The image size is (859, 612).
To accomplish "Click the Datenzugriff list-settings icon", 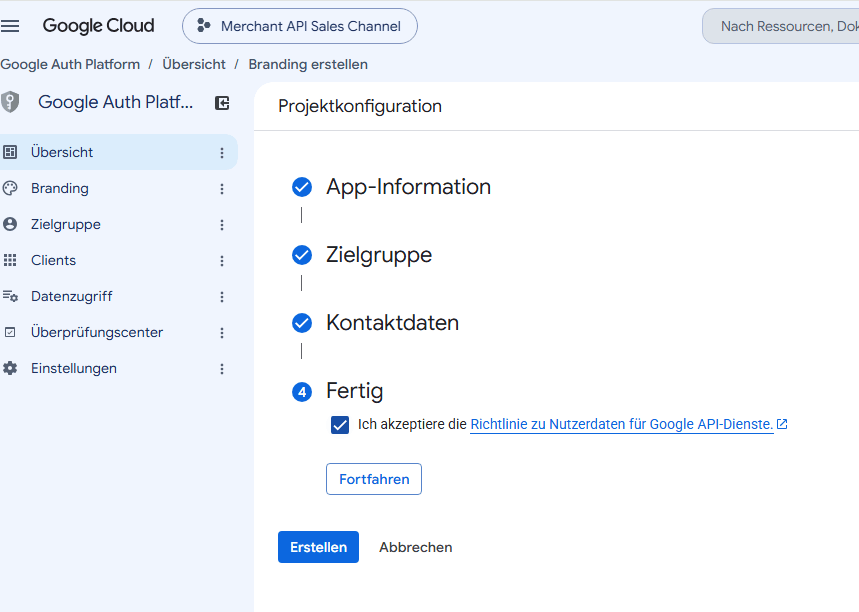I will tap(10, 296).
